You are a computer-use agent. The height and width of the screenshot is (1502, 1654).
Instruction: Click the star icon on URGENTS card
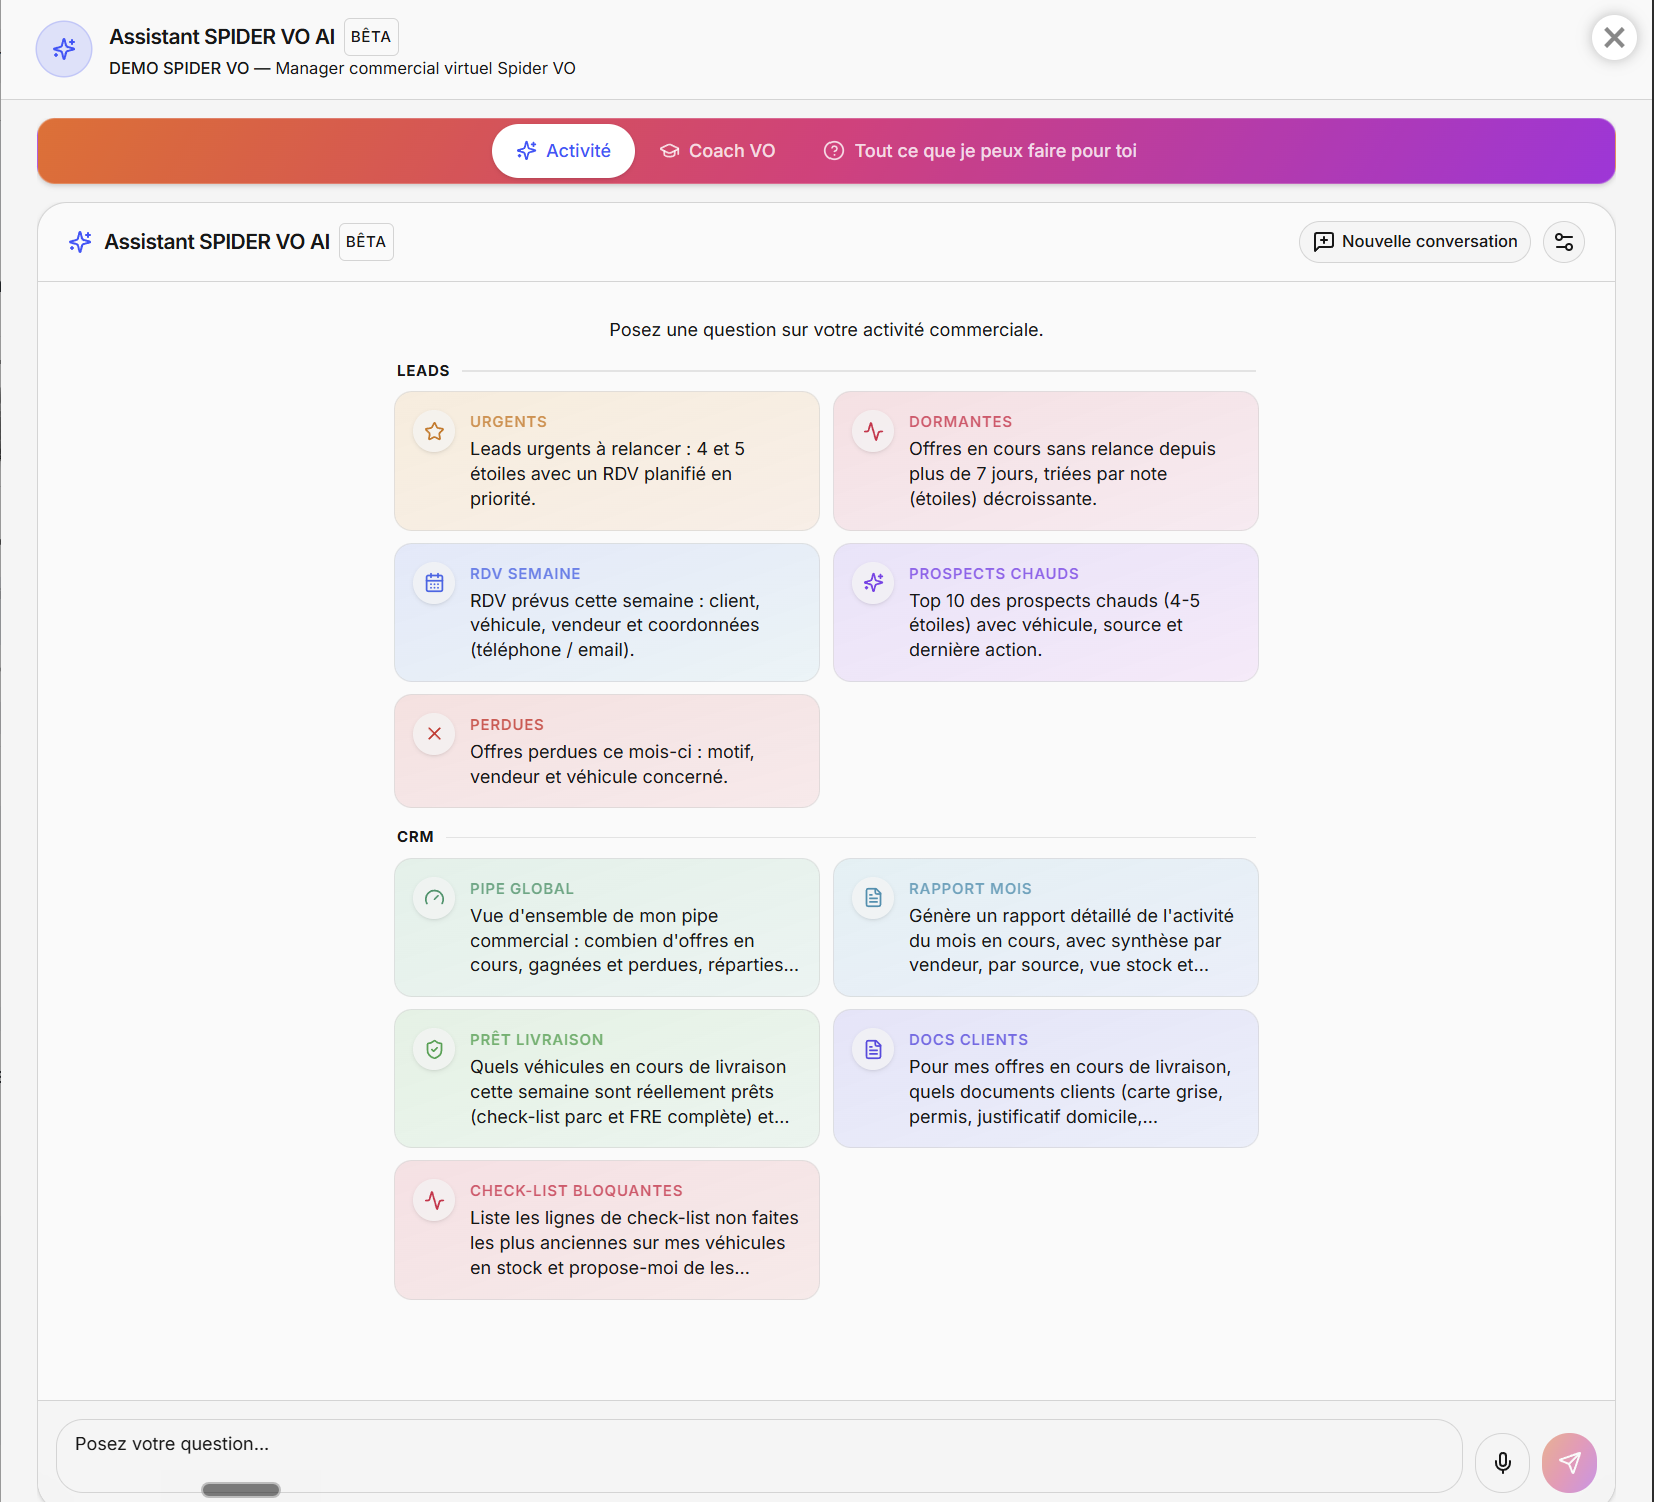(x=434, y=432)
